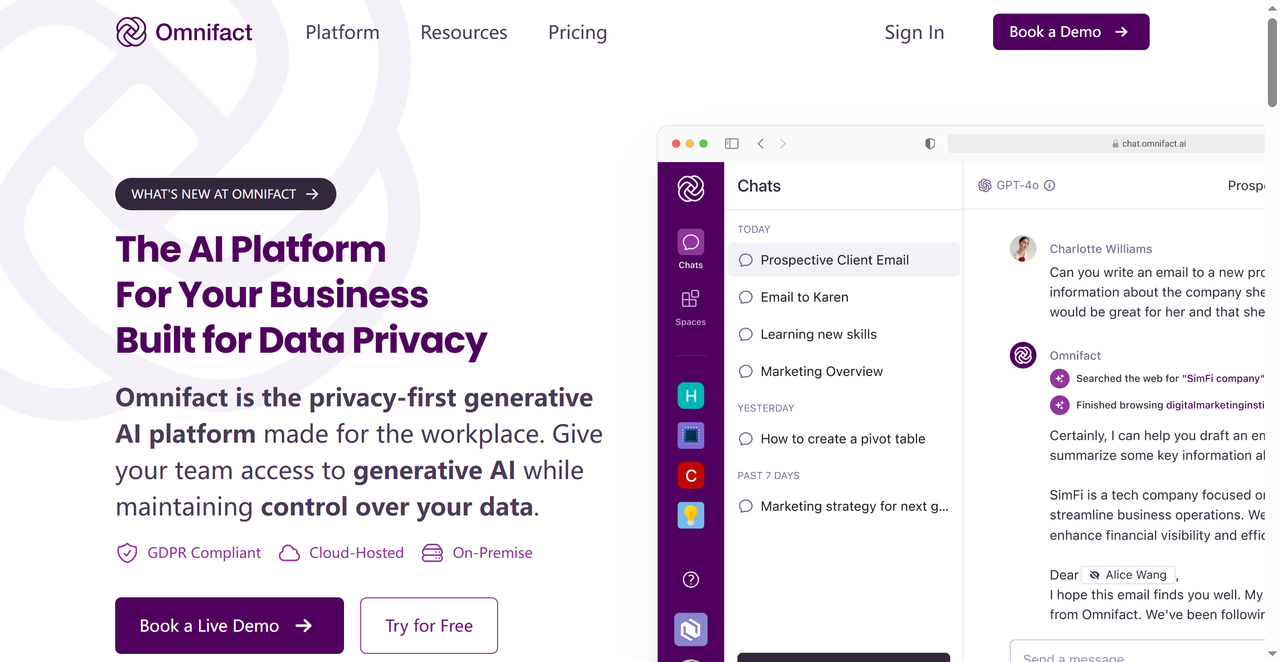The height and width of the screenshot is (662, 1280).
Task: Select the Prospective Client Email chat
Action: [x=843, y=260]
